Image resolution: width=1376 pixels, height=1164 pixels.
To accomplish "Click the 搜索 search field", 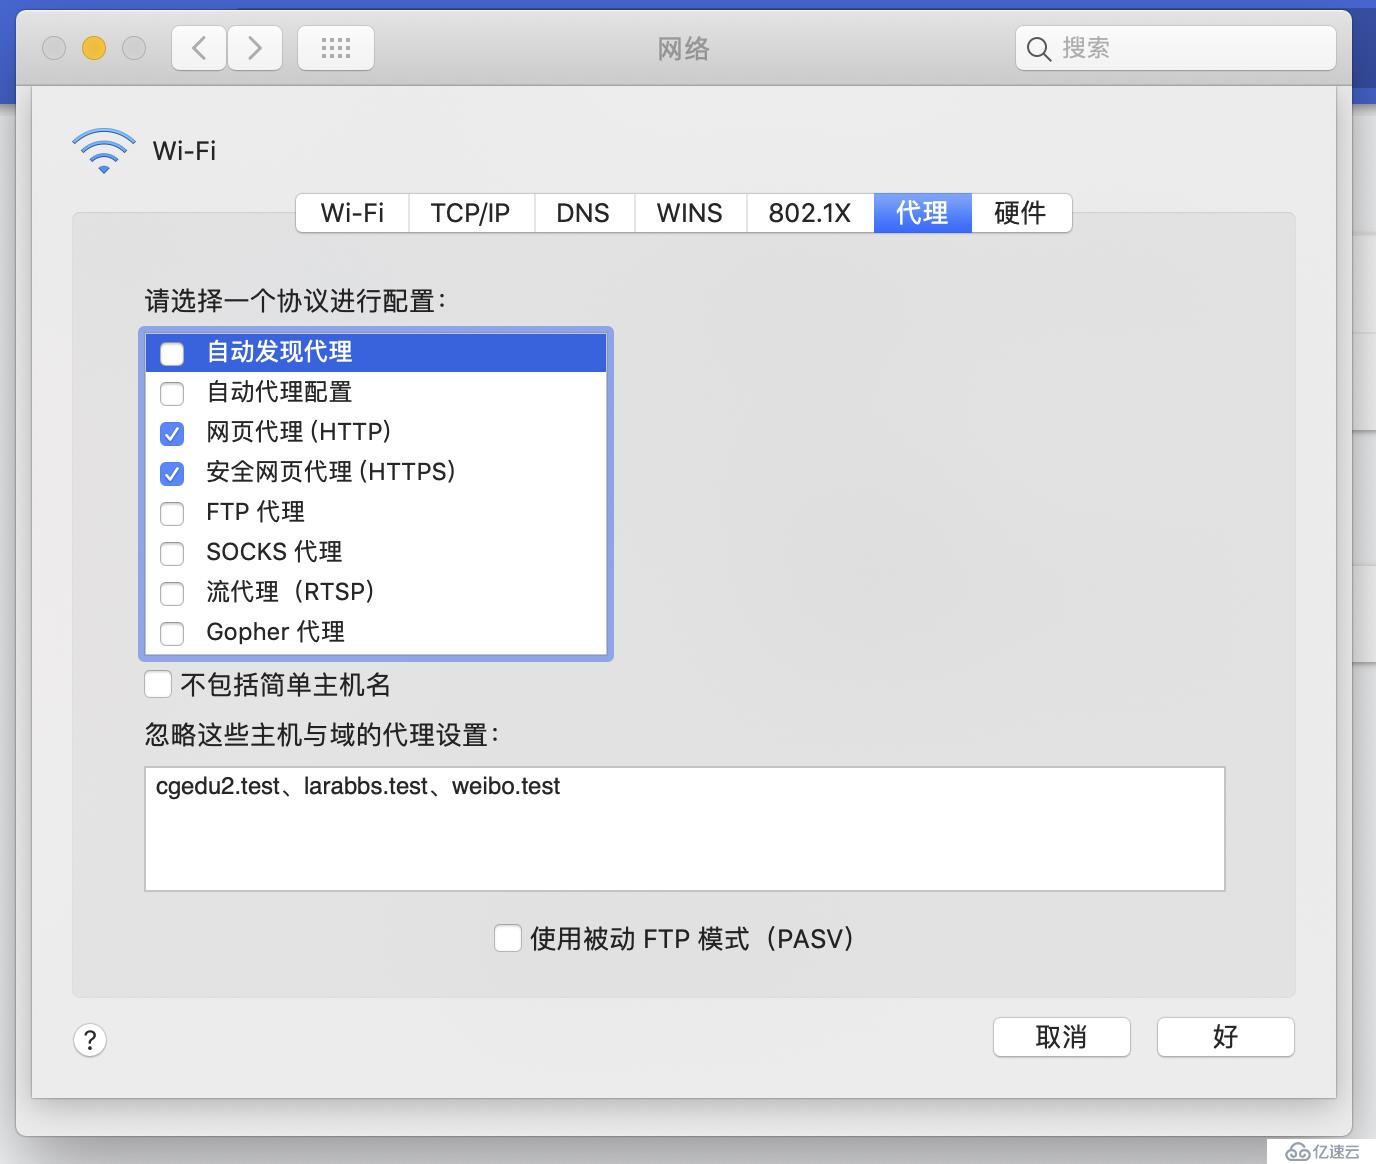I will coord(1176,48).
